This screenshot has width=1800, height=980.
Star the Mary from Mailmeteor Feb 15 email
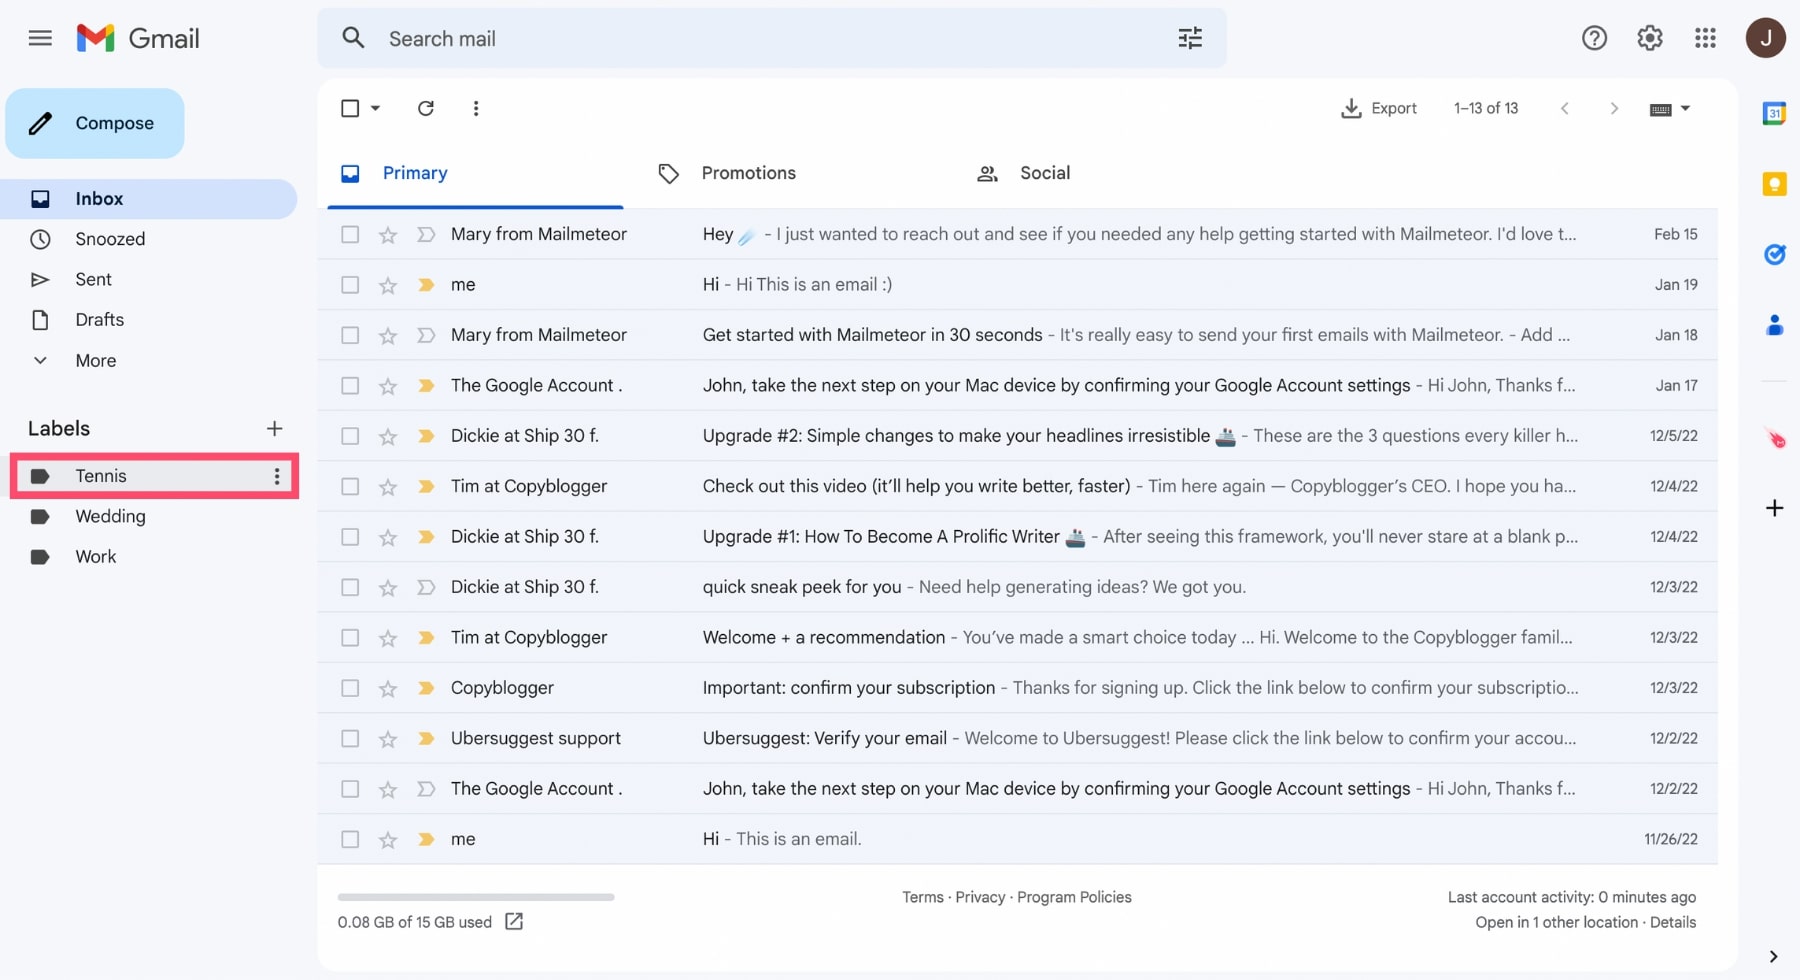pos(388,235)
